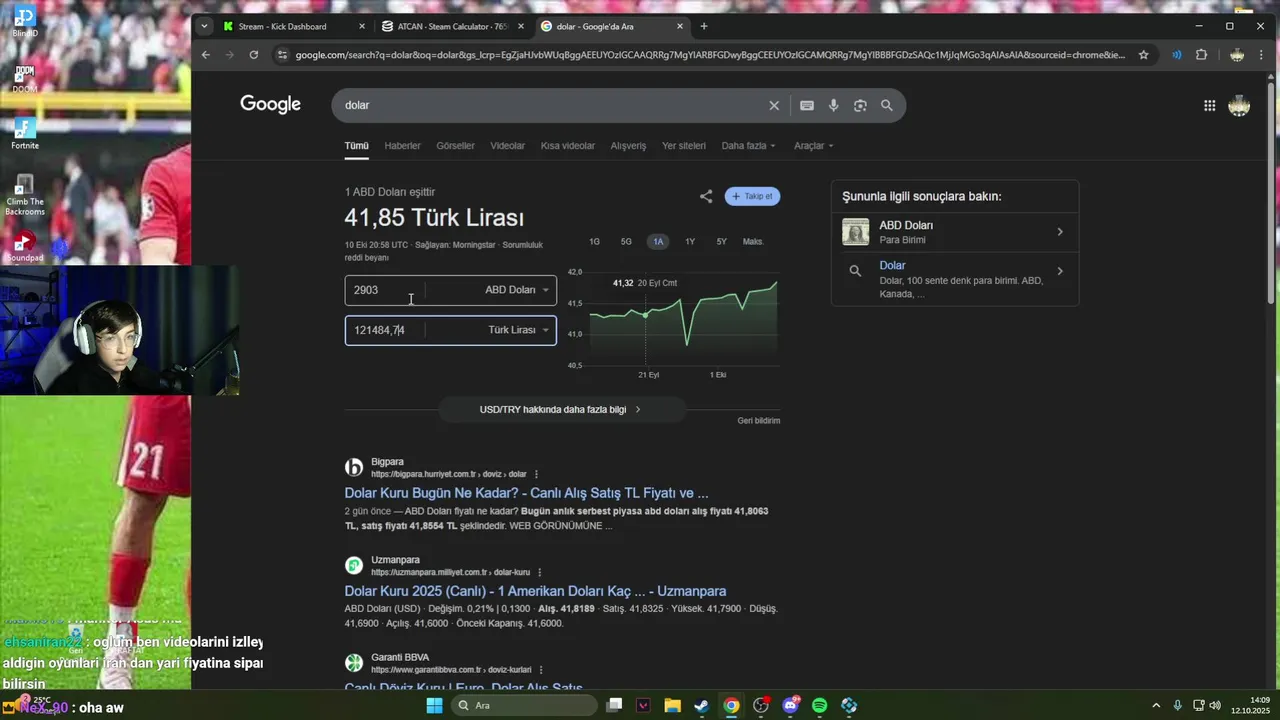
Task: Set chart range to 5Y
Action: tap(721, 242)
